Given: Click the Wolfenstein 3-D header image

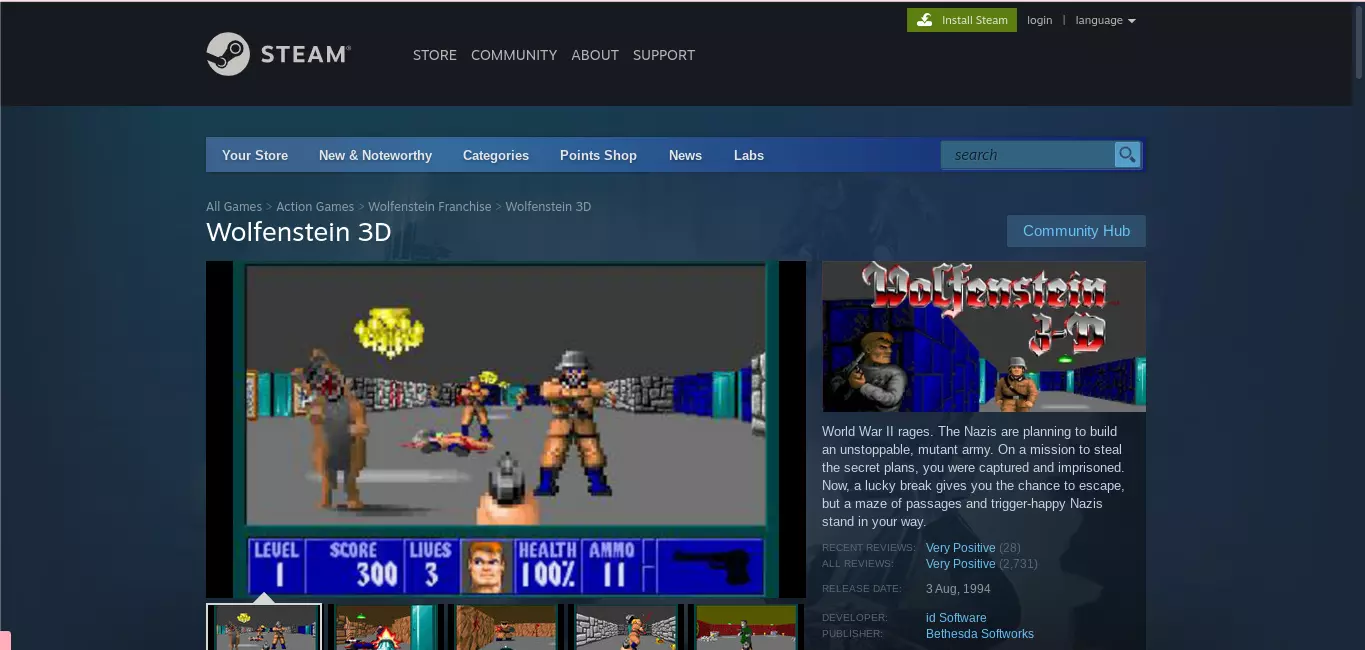Looking at the screenshot, I should pyautogui.click(x=984, y=337).
